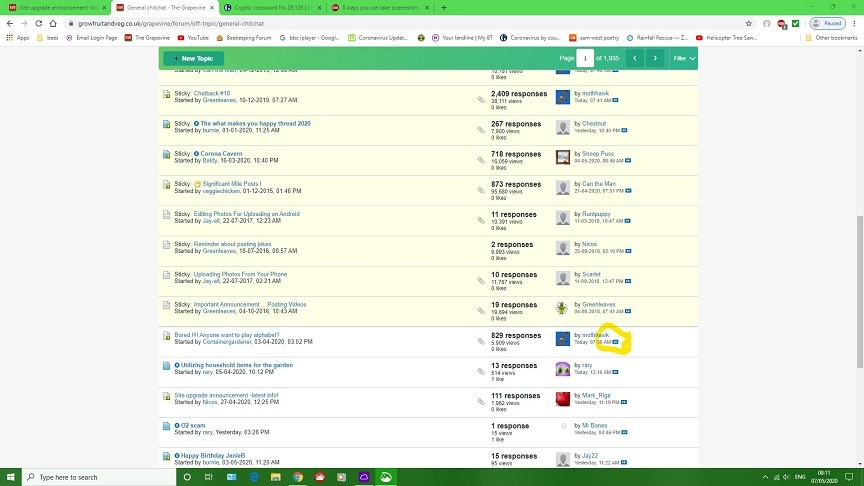The width and height of the screenshot is (864, 486).
Task: Open the Filter dropdown
Action: click(684, 58)
